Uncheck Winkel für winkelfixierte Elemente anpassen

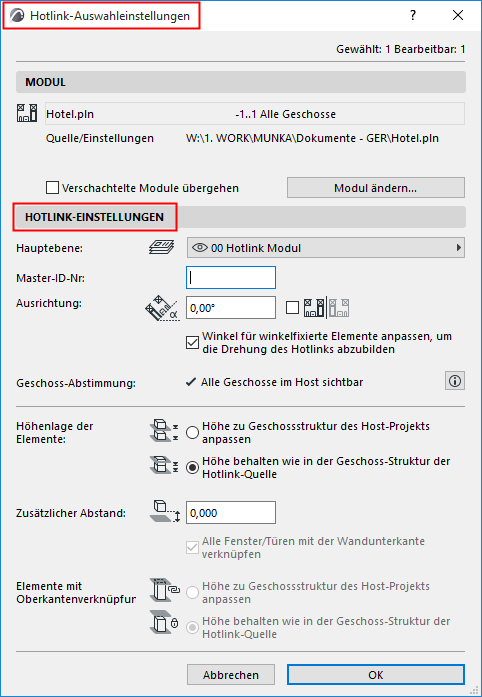coord(193,343)
